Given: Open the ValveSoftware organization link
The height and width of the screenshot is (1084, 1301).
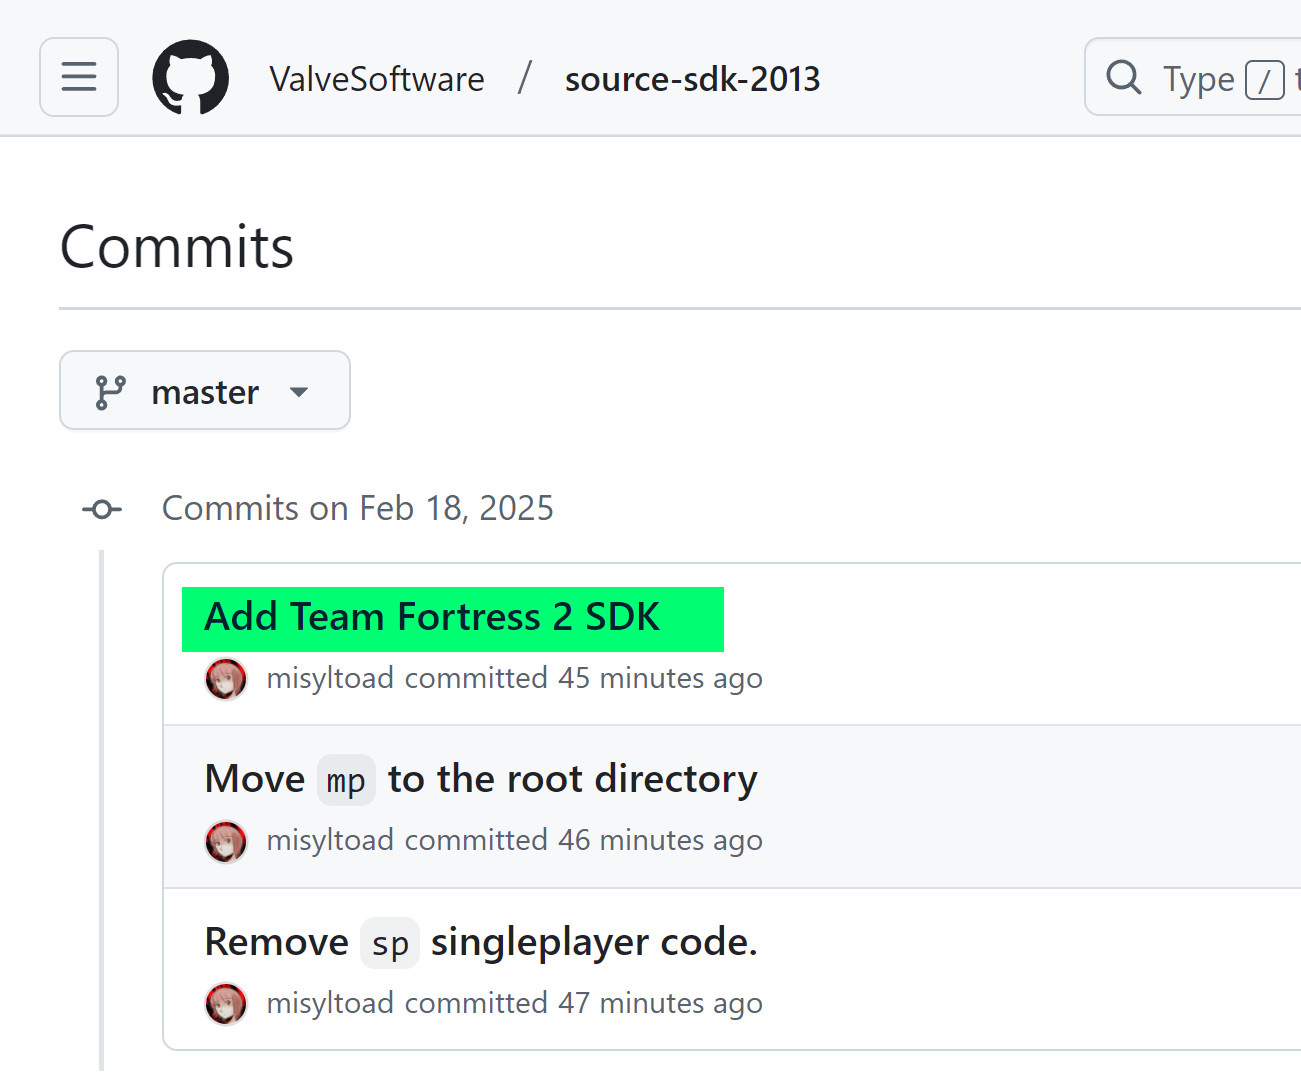Looking at the screenshot, I should pos(377,79).
